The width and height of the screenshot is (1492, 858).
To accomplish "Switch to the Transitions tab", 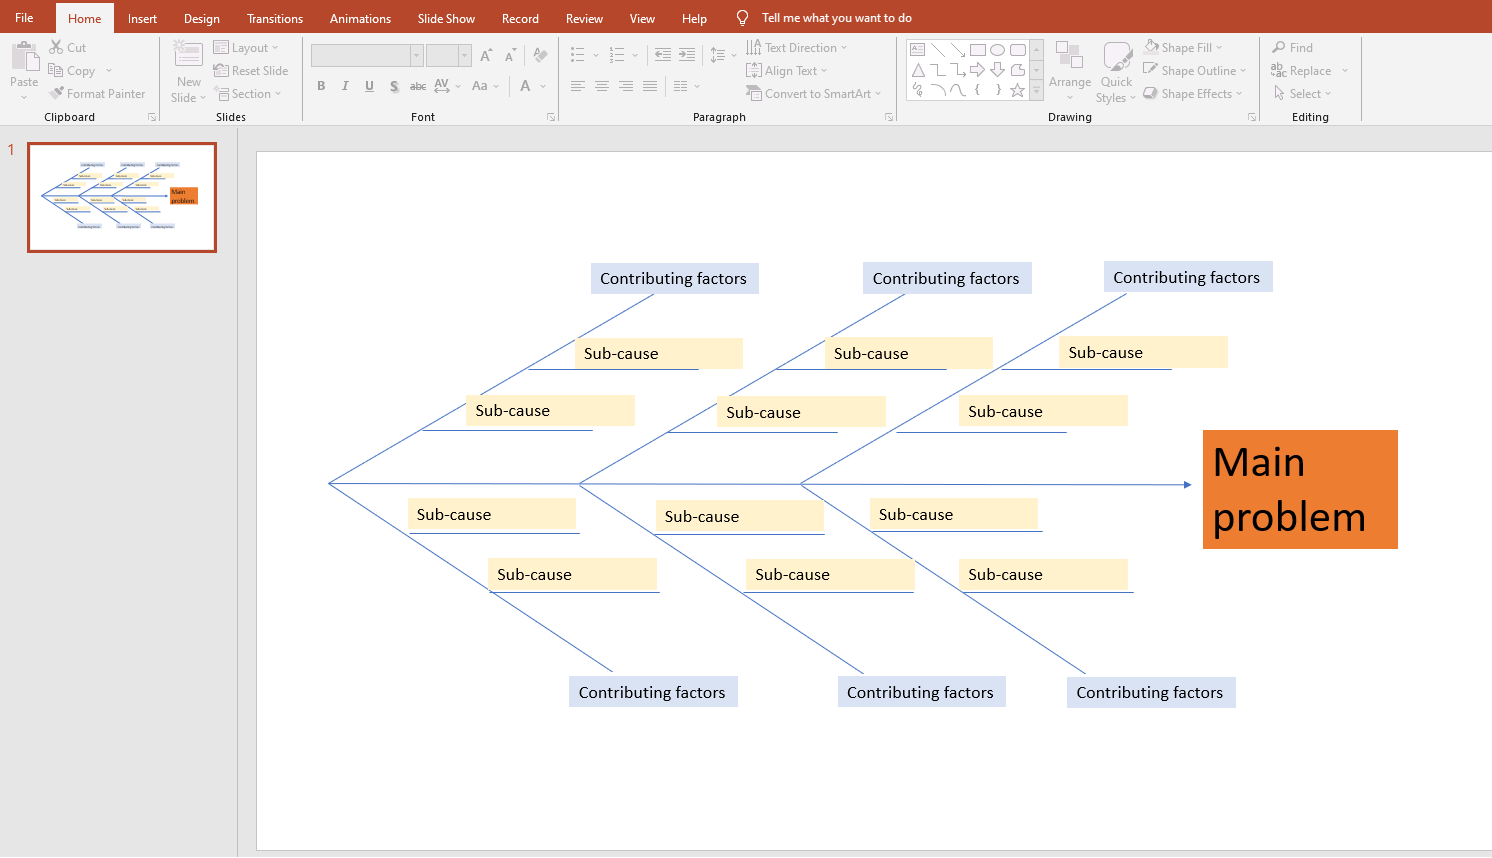I will click(x=275, y=18).
